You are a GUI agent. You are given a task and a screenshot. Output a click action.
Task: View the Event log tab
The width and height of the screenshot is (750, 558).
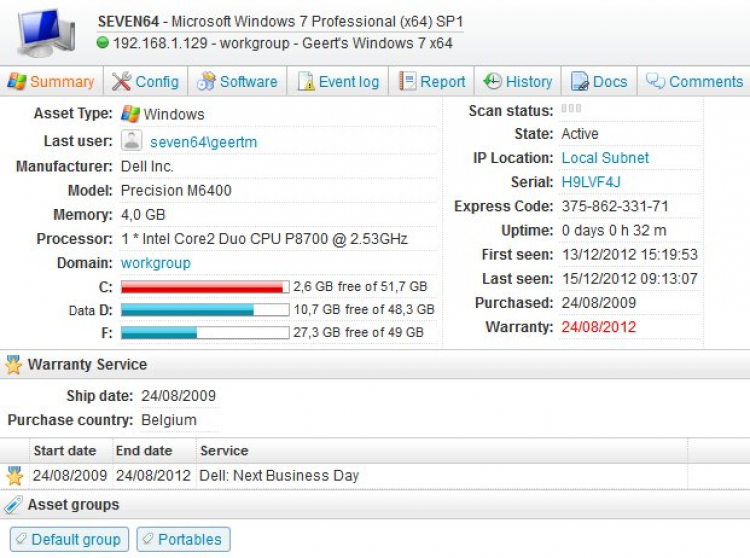pyautogui.click(x=338, y=82)
